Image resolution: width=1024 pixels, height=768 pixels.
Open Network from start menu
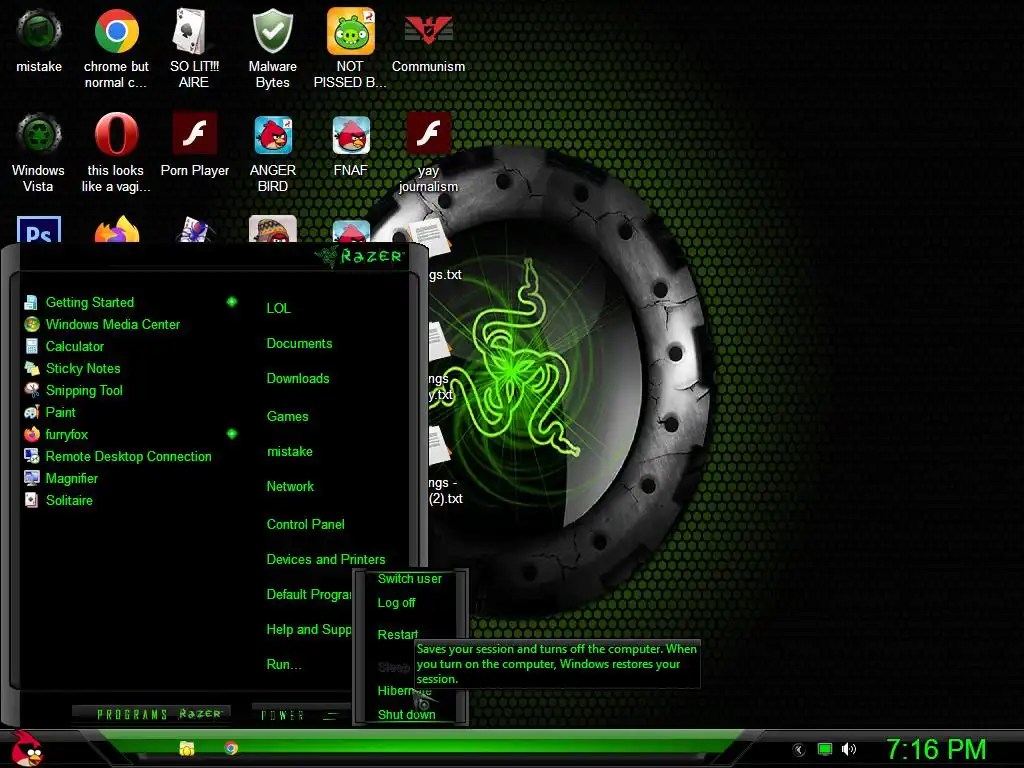pyautogui.click(x=290, y=487)
